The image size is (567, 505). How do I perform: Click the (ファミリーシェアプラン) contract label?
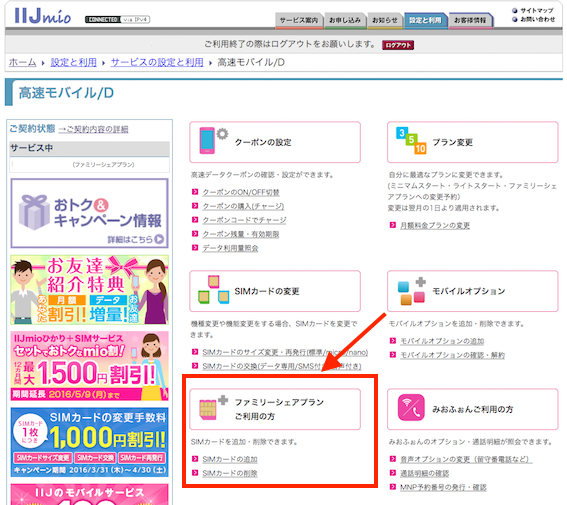click(x=103, y=165)
